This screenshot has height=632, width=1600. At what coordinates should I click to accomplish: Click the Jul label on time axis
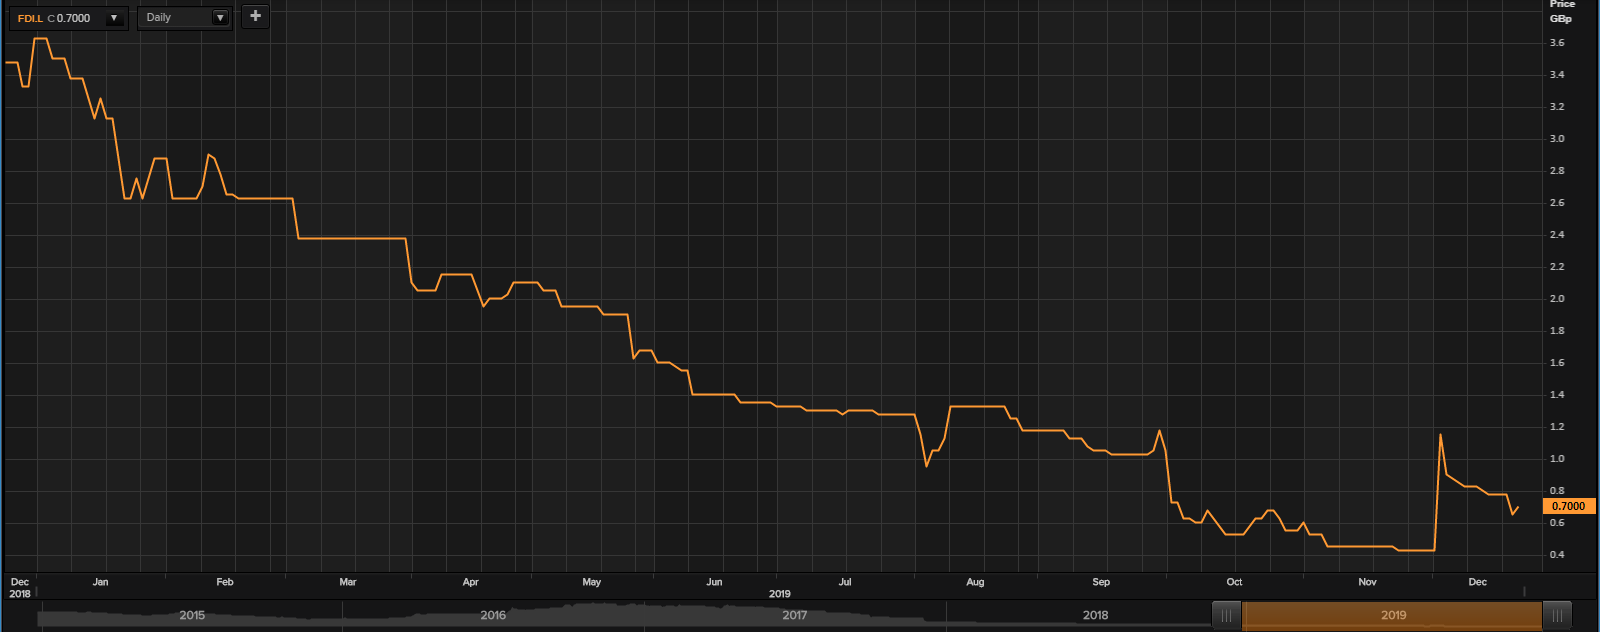coord(845,582)
